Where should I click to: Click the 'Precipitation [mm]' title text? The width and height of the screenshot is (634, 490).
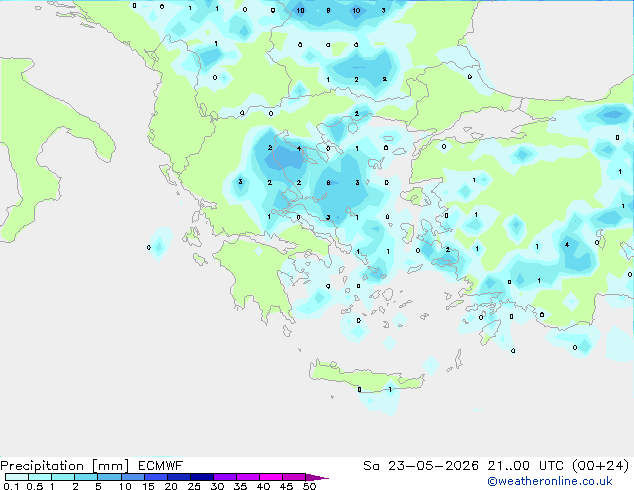coord(64,466)
